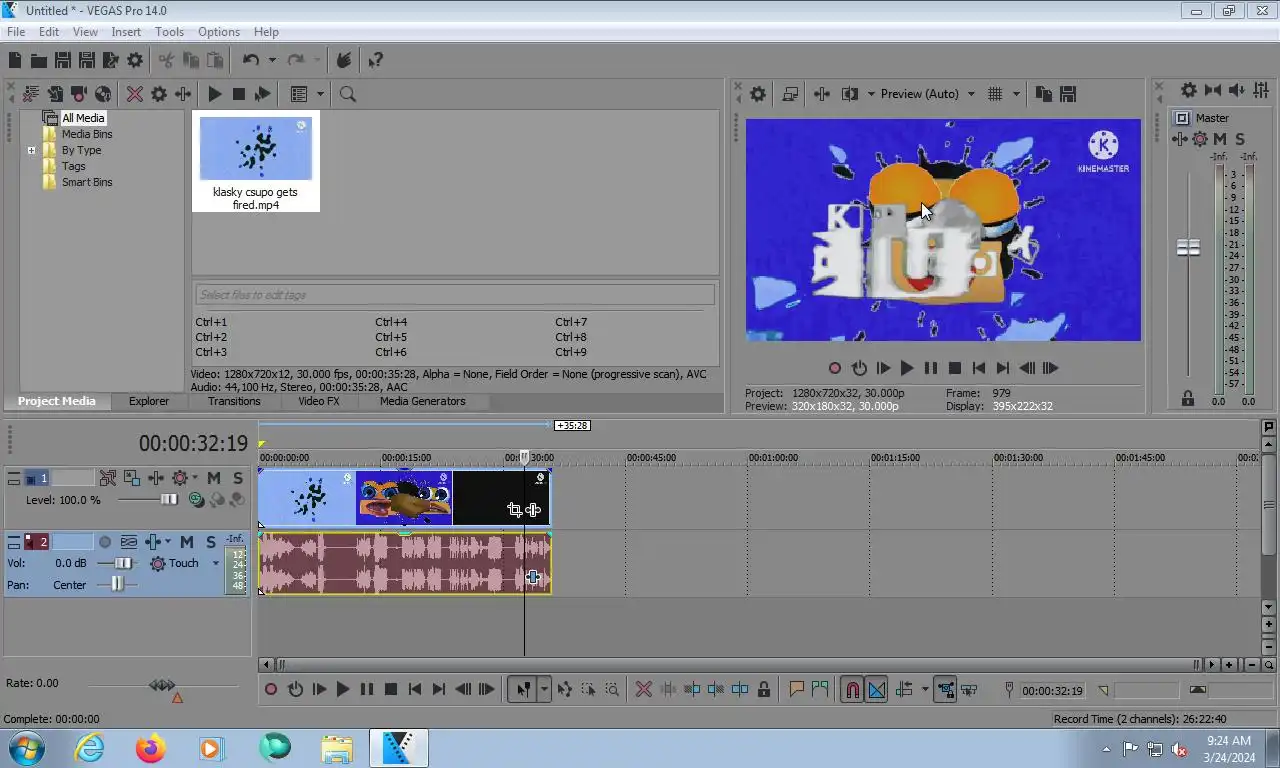
Task: Open the Options menu
Action: (218, 32)
